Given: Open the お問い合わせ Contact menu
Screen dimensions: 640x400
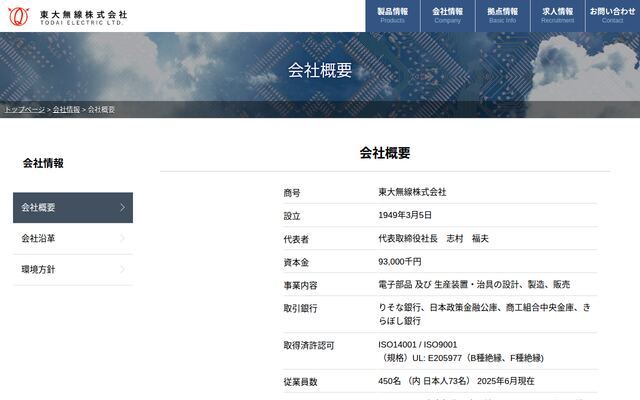Looking at the screenshot, I should click(613, 16).
